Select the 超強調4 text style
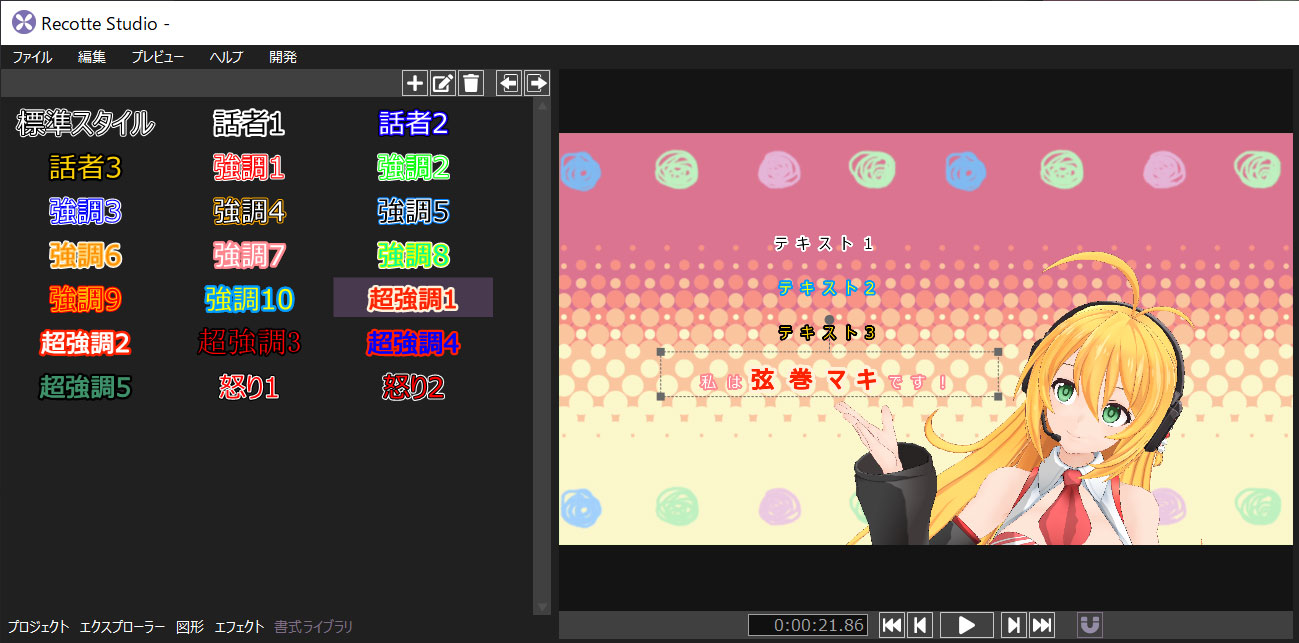1299x643 pixels. (x=413, y=343)
